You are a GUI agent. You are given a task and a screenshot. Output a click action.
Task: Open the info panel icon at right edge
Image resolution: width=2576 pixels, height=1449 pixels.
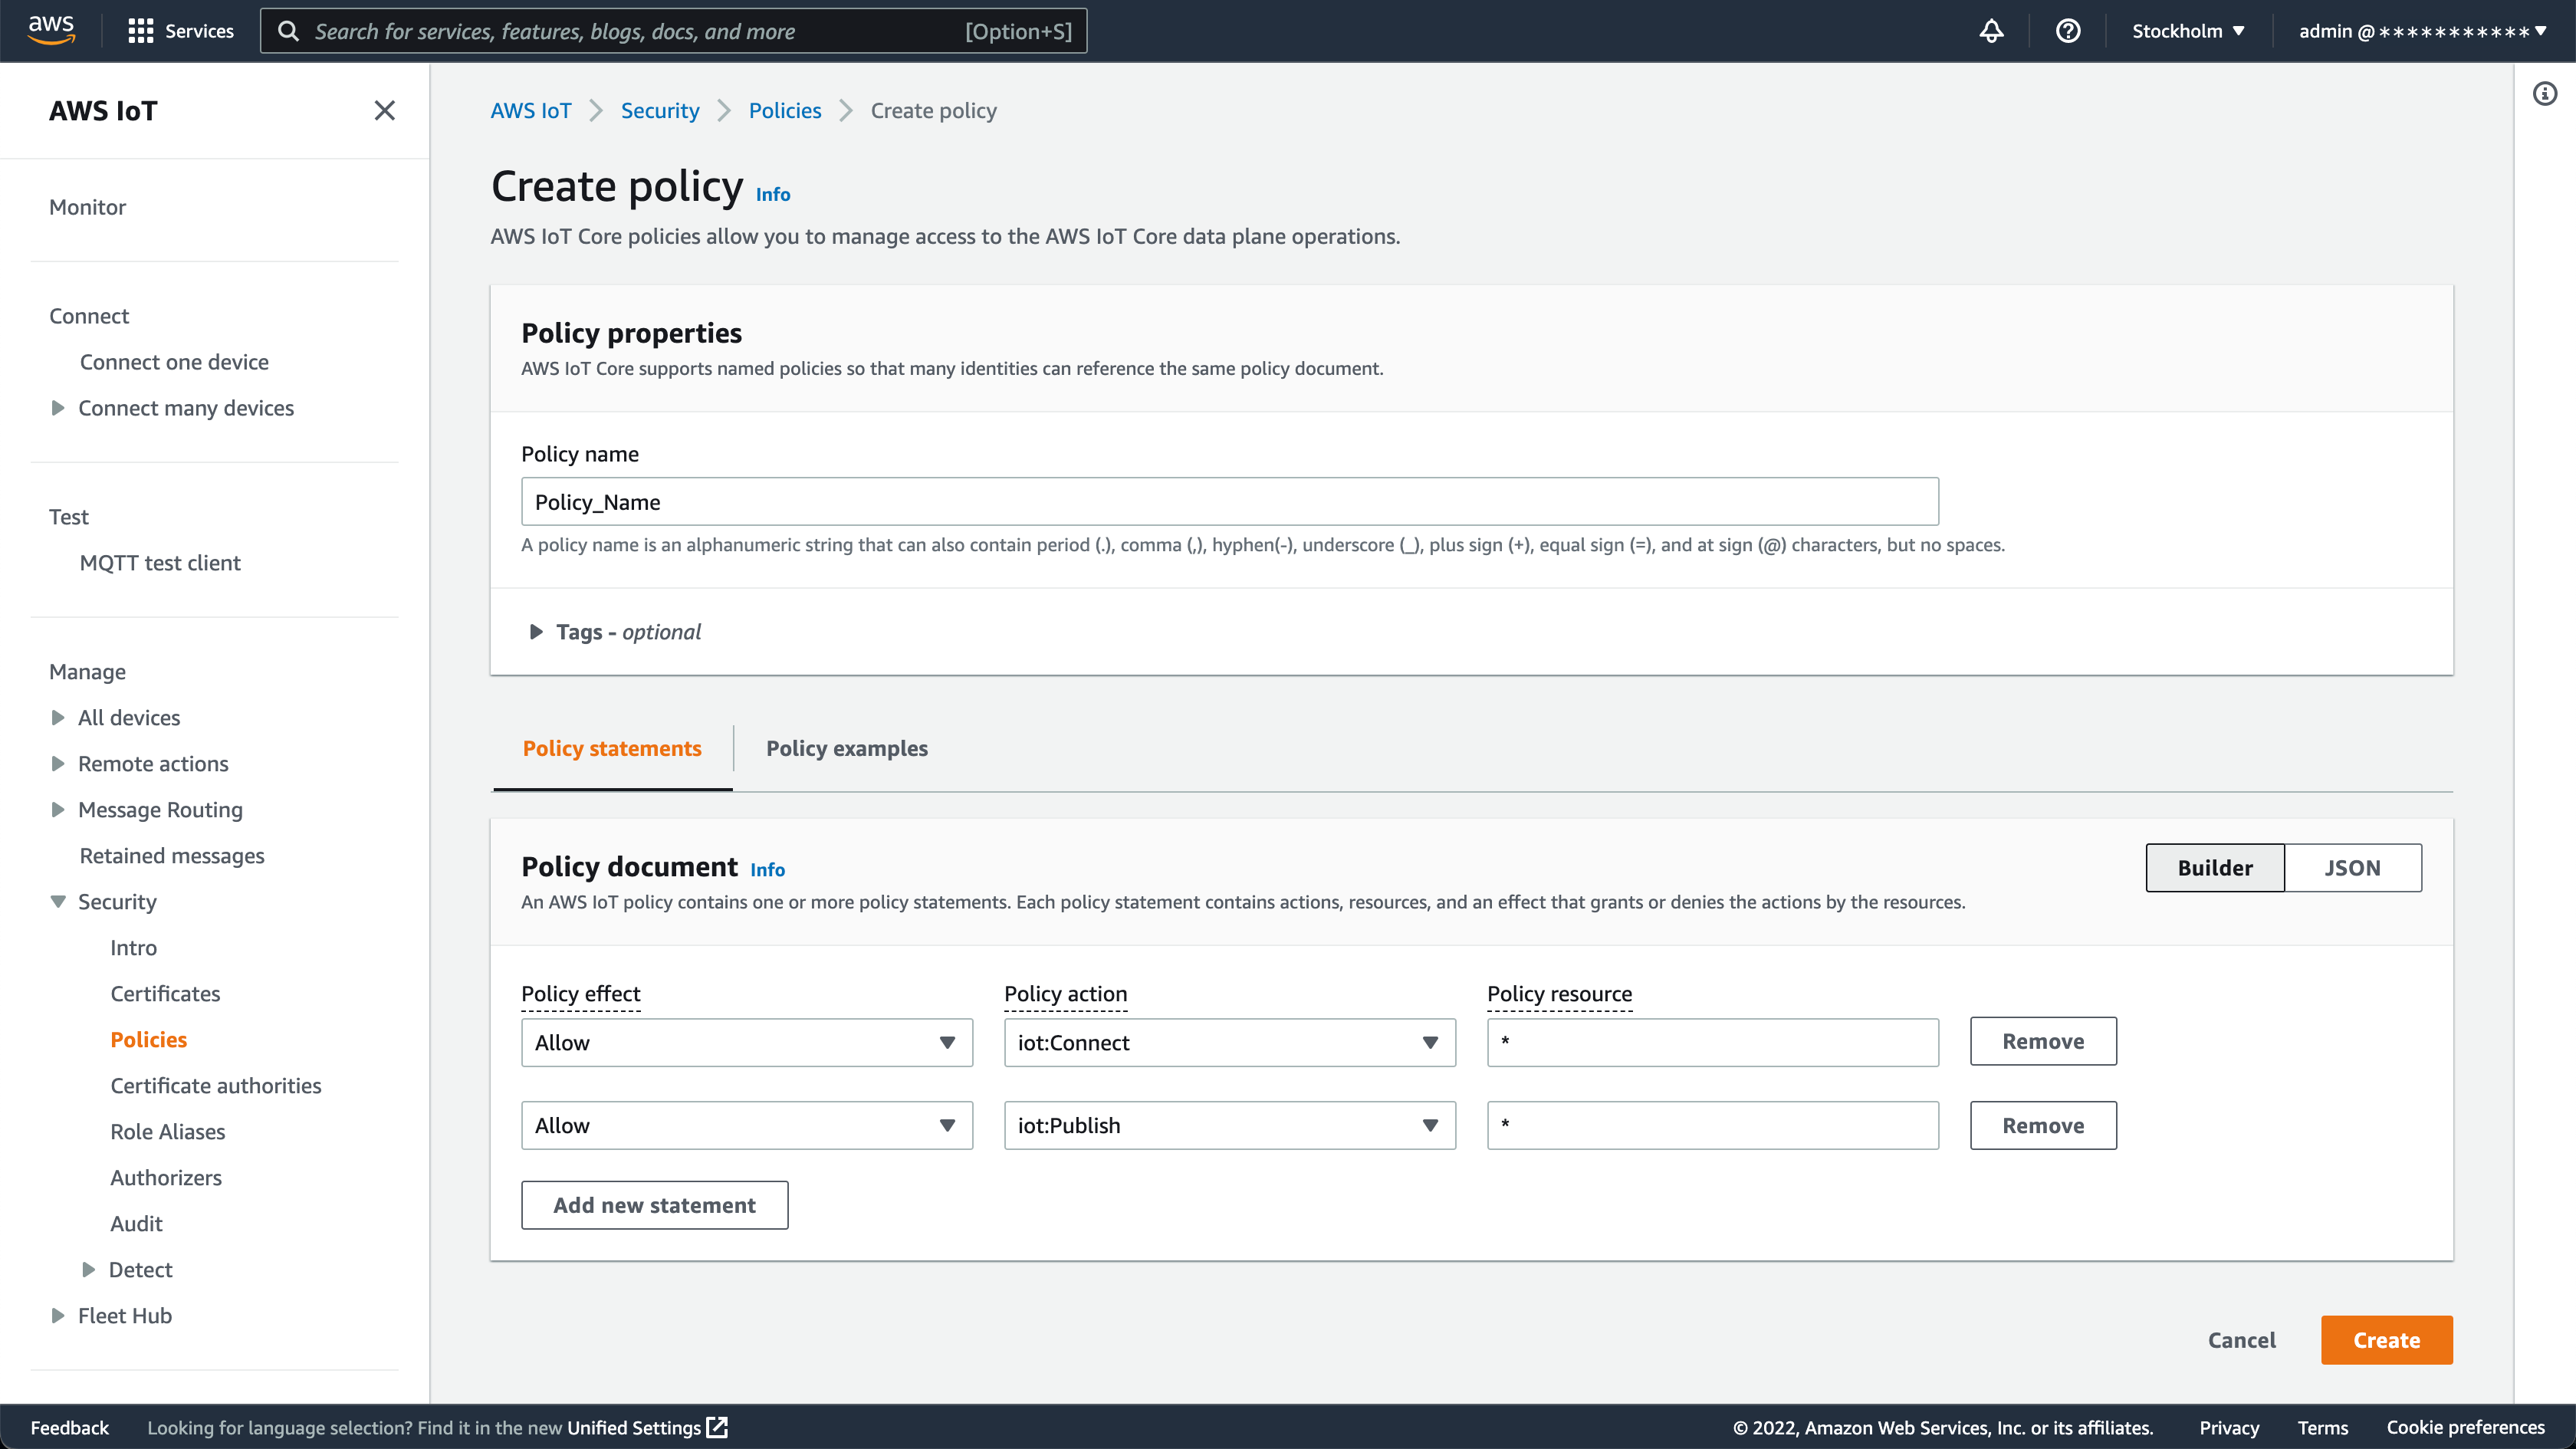[2544, 94]
